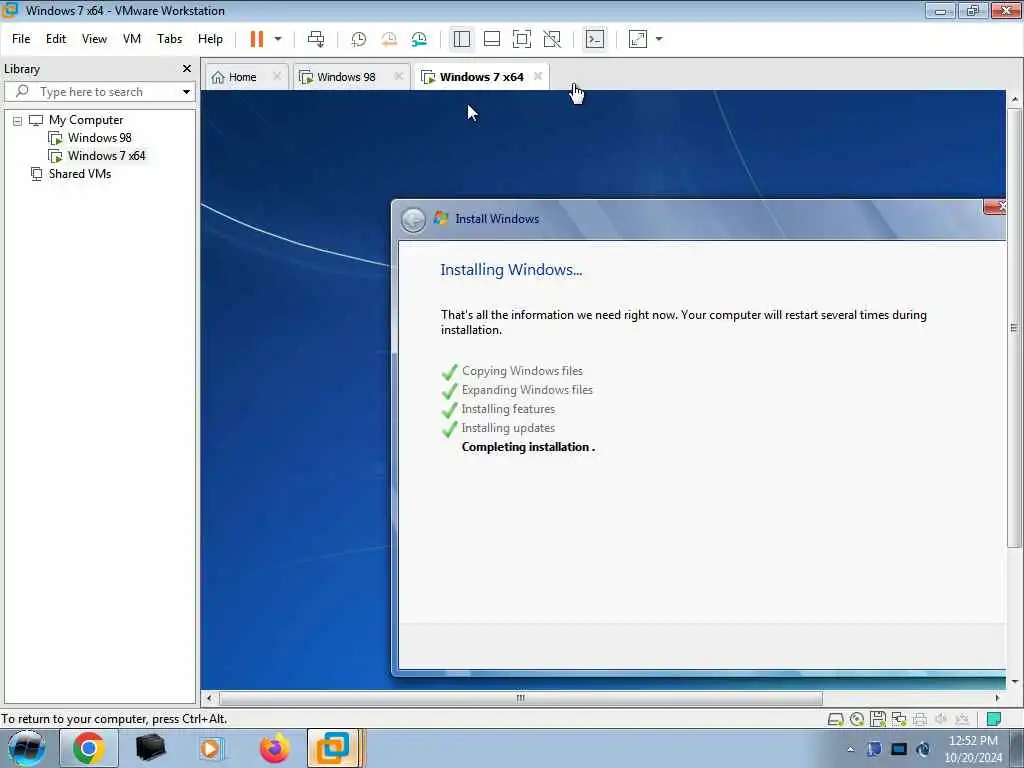Open the Tabs menu
The height and width of the screenshot is (768, 1024).
[169, 39]
